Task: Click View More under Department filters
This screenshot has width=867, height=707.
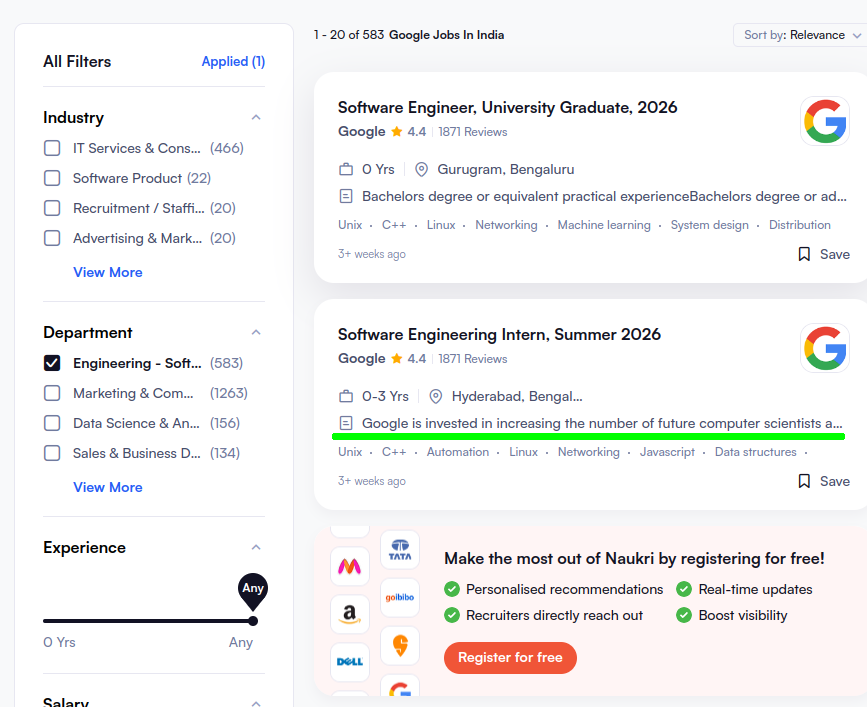Action: coord(108,487)
